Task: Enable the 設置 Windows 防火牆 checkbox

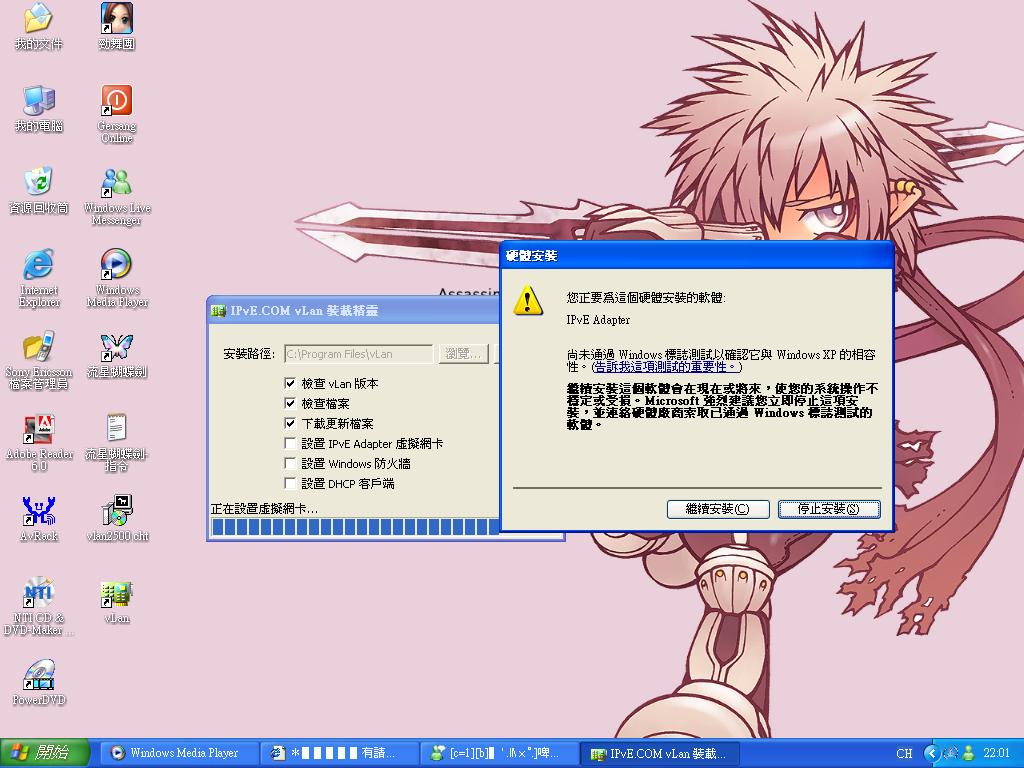Action: coord(291,464)
